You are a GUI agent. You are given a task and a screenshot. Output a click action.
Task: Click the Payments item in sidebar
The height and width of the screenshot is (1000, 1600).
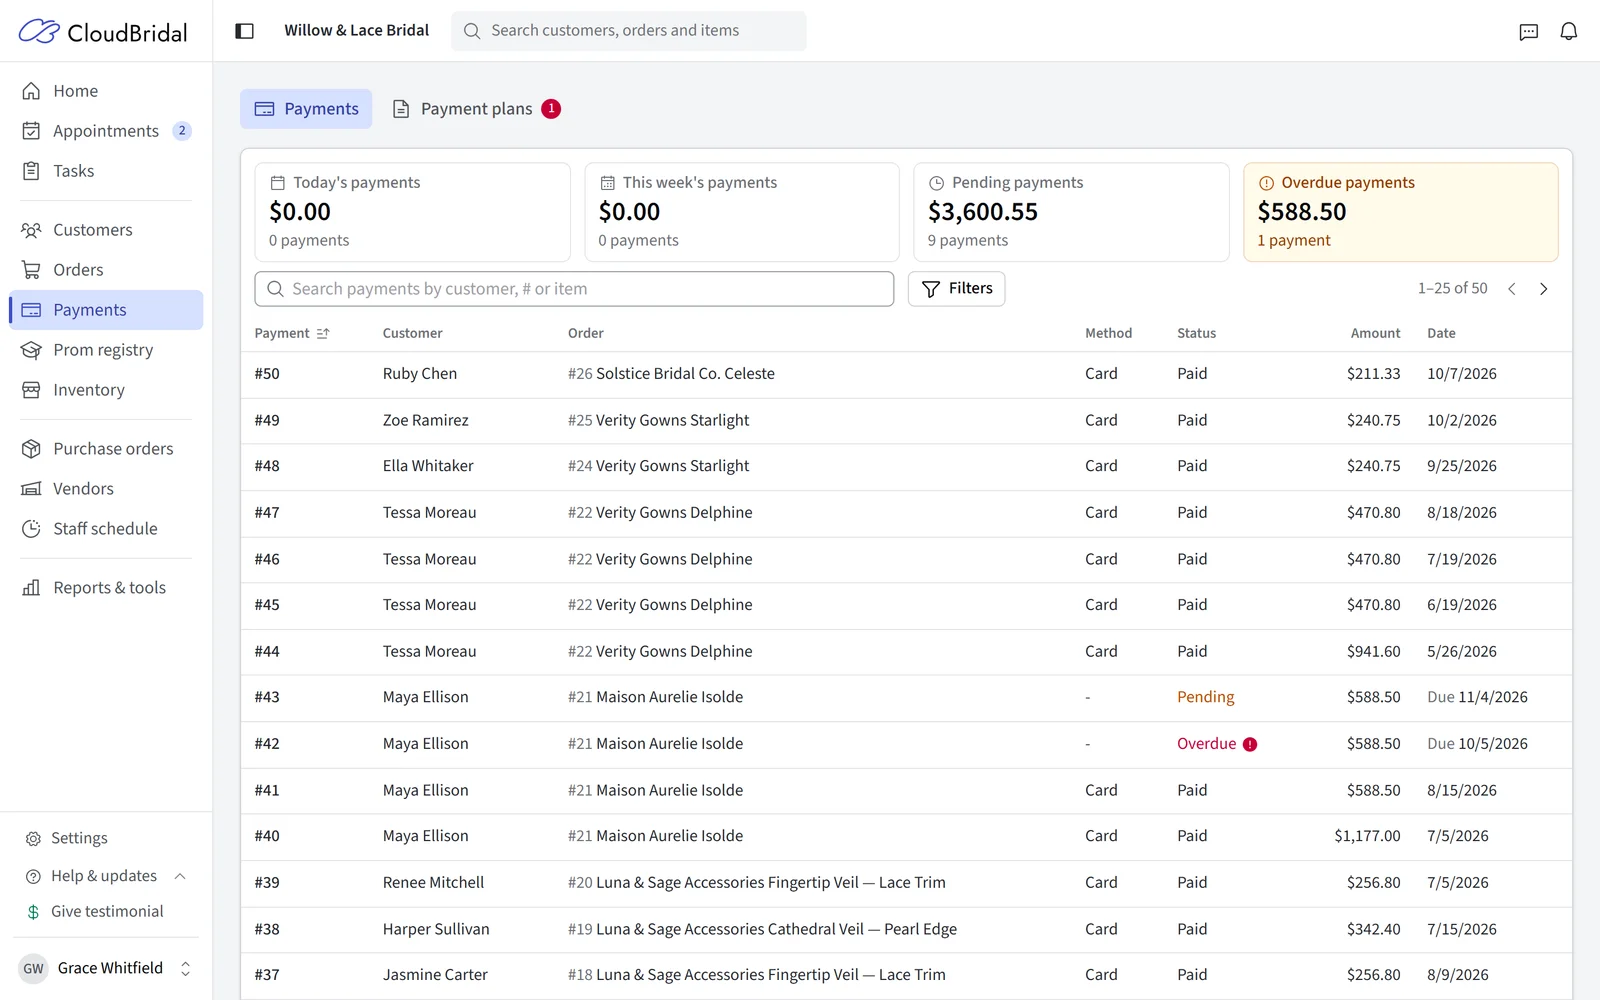(x=106, y=310)
